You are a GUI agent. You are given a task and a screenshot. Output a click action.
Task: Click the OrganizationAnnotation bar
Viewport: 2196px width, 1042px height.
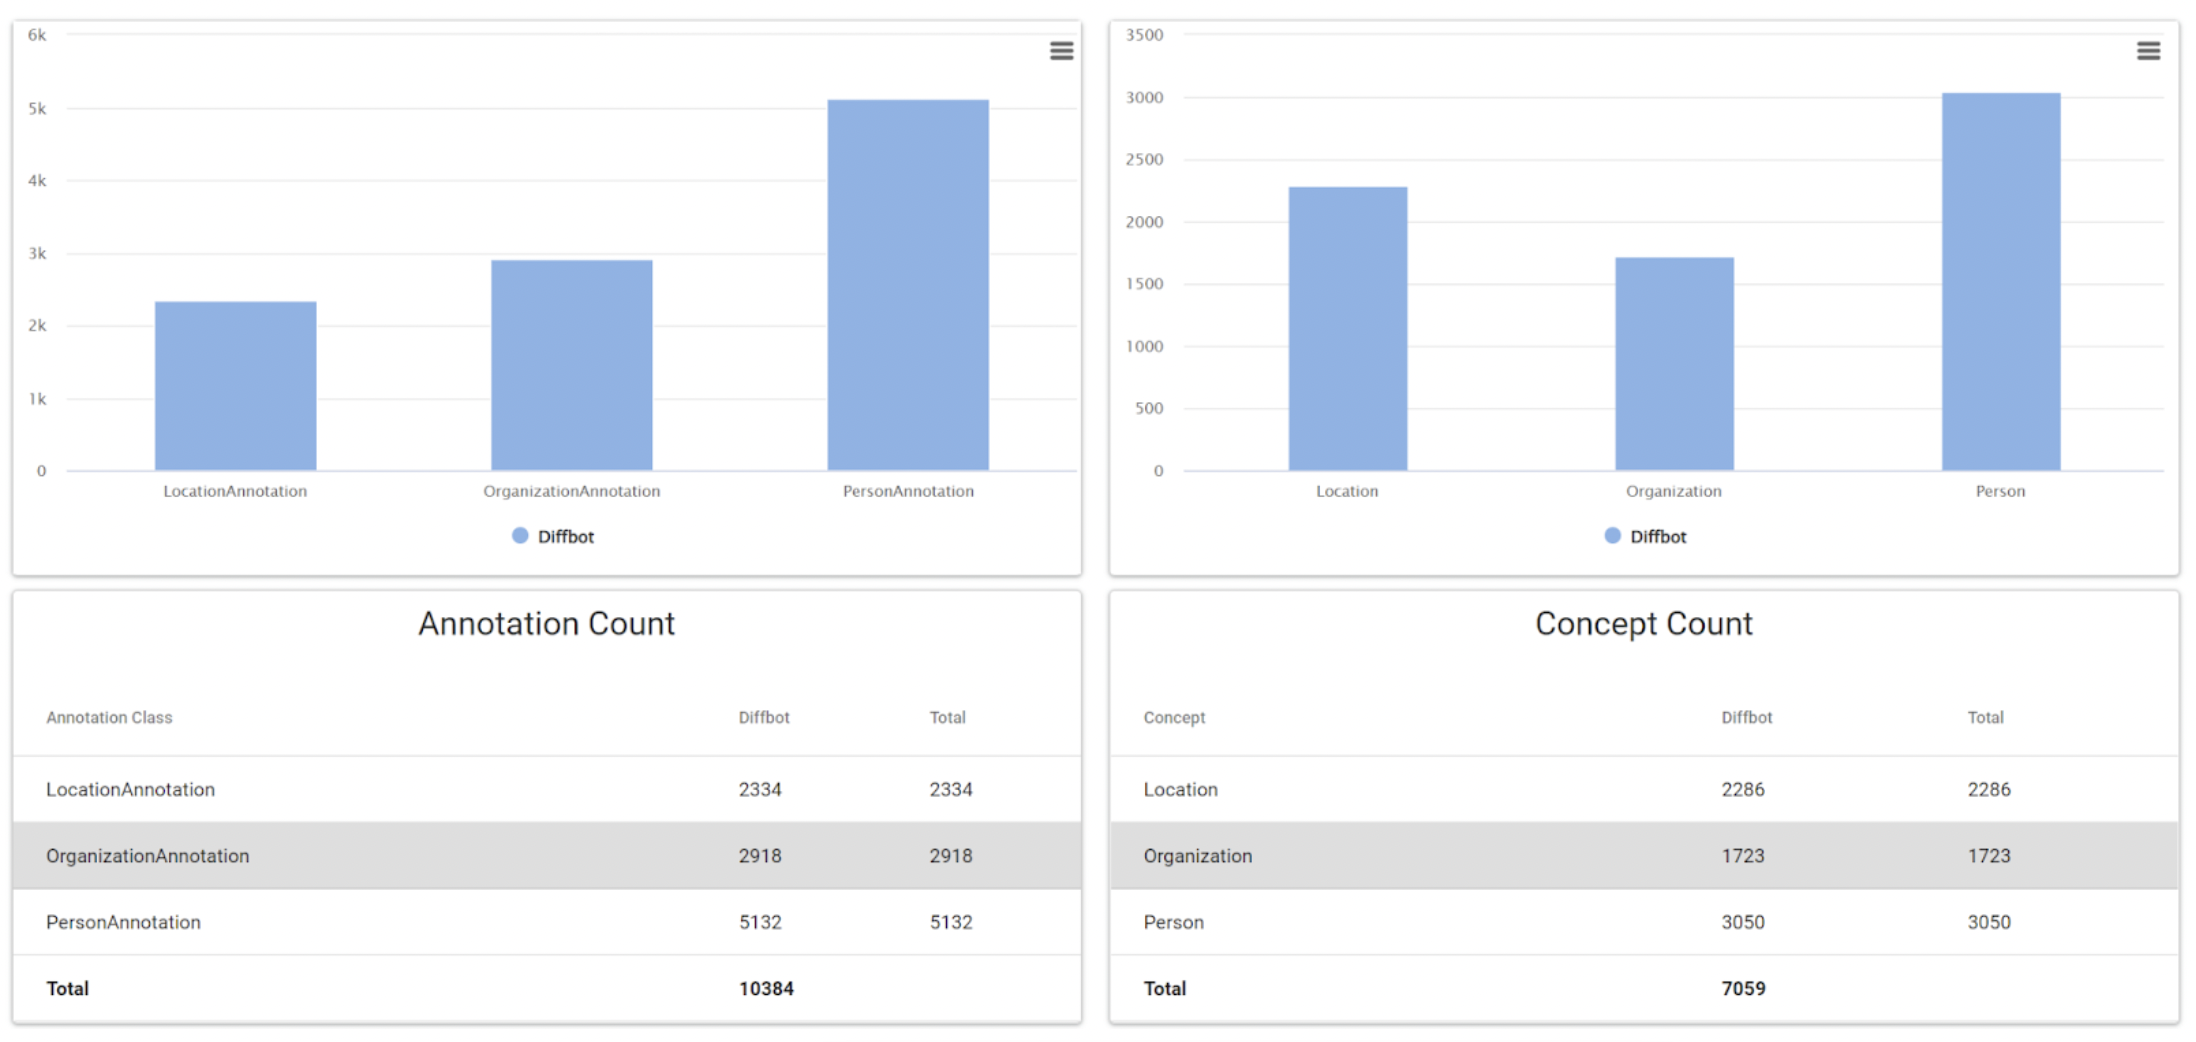coord(571,365)
